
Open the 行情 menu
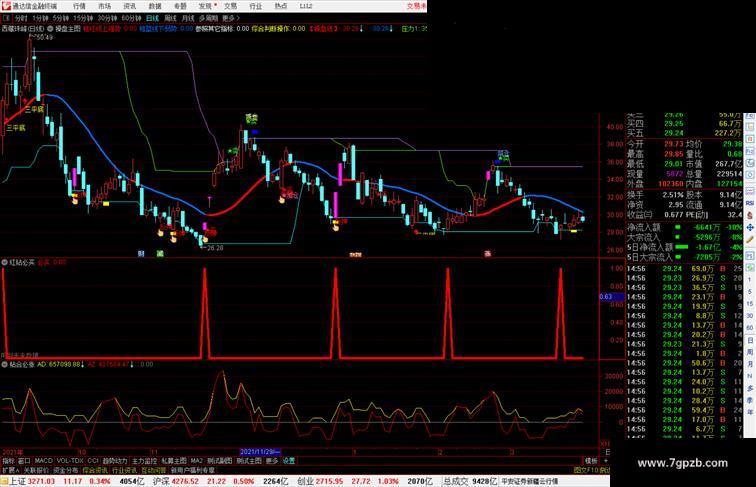tap(79, 6)
